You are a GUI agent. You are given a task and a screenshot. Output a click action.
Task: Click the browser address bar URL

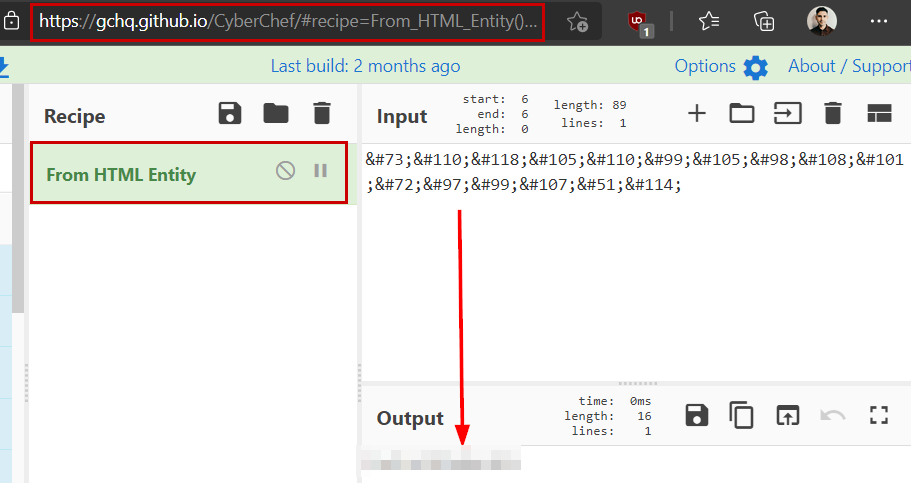point(288,22)
